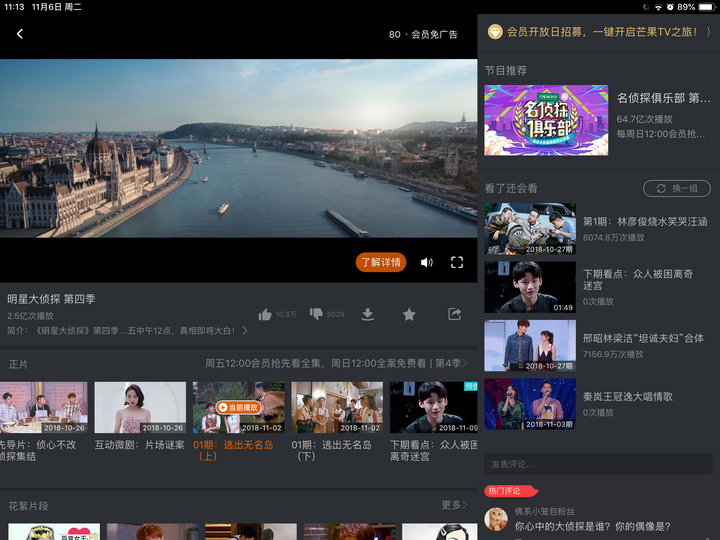Open comment 你心中的大侦探是谁？你的偶像是？
720x540 pixels.
point(592,526)
